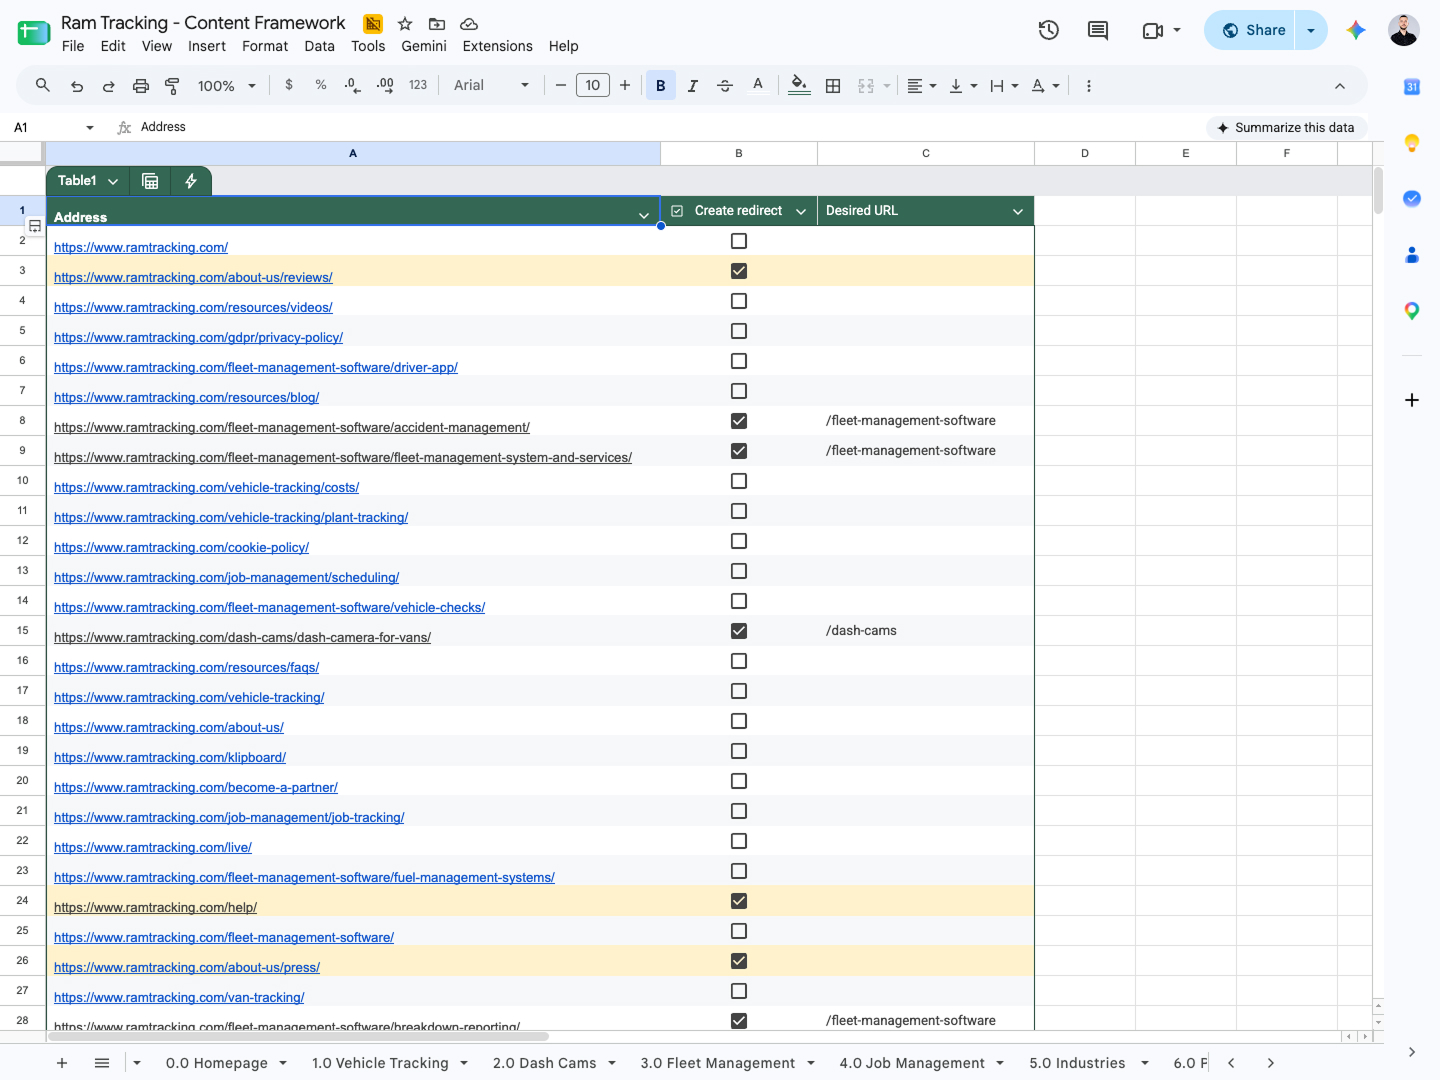The height and width of the screenshot is (1080, 1440).
Task: Open version history
Action: point(1049,30)
